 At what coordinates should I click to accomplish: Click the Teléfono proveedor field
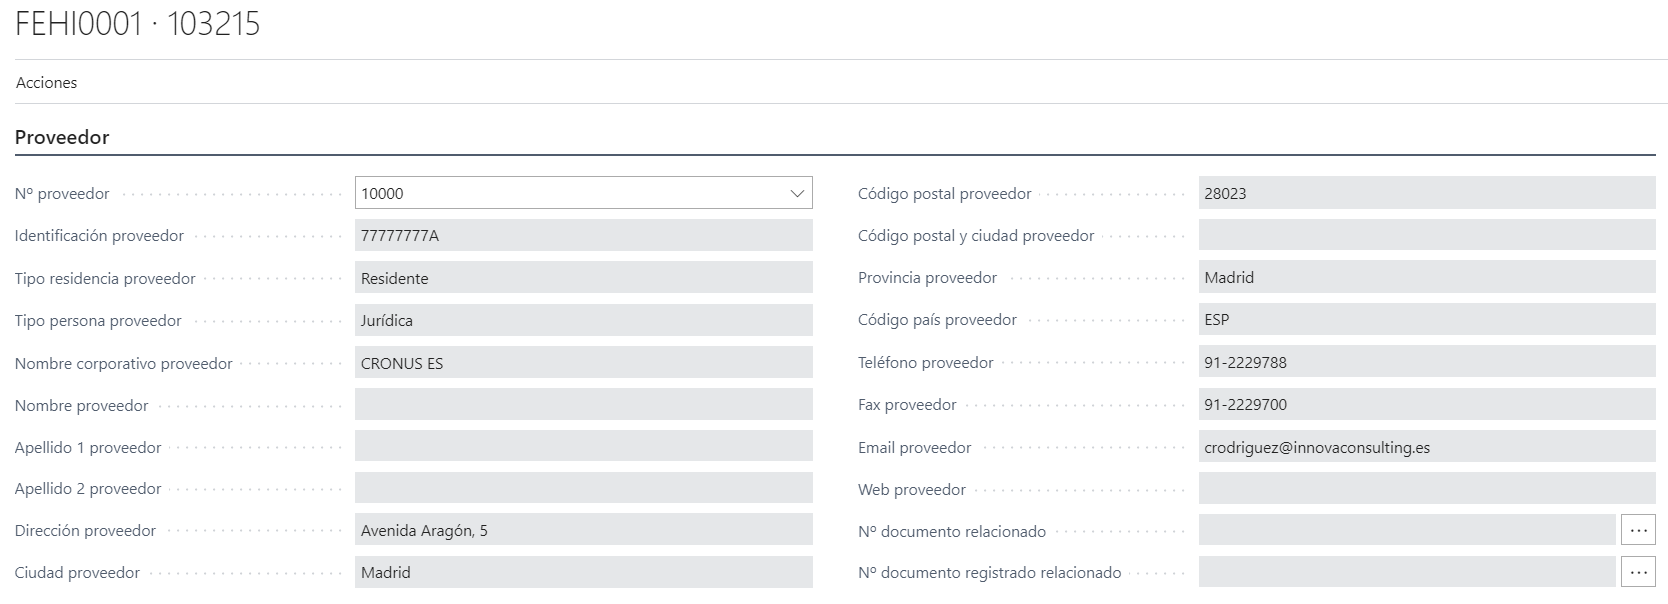[1426, 363]
